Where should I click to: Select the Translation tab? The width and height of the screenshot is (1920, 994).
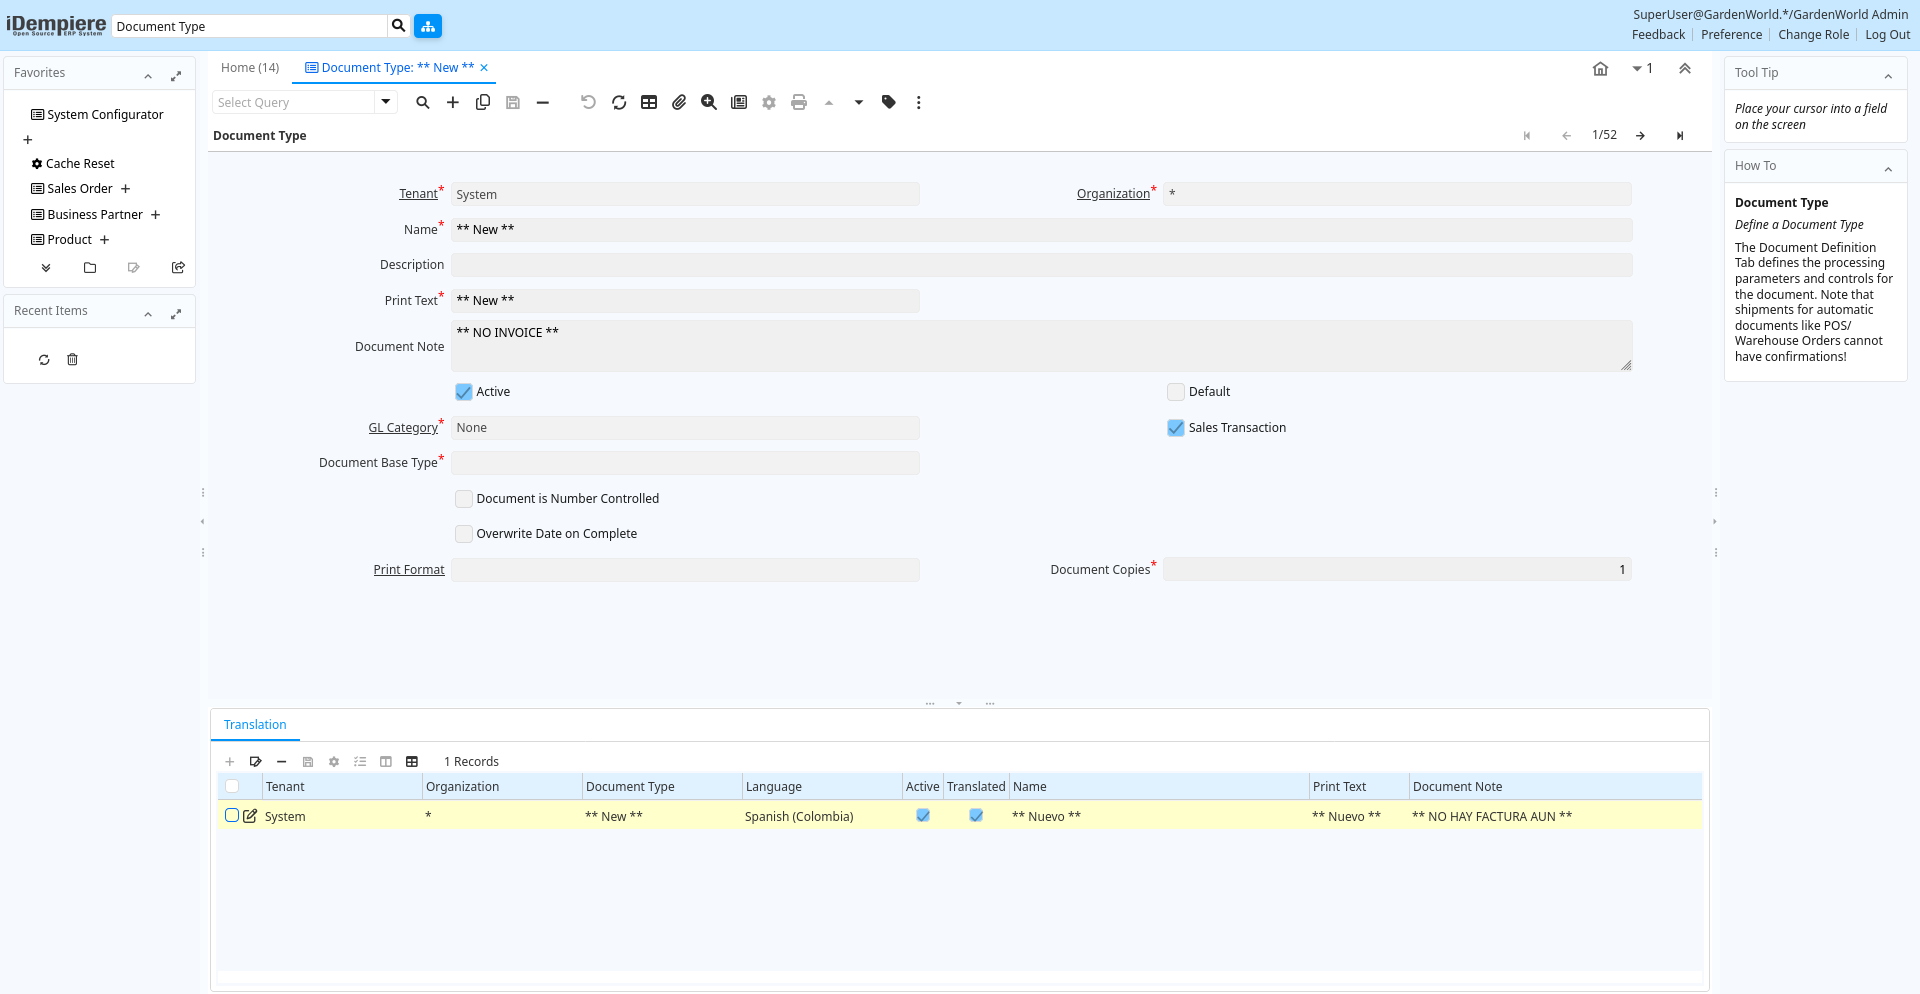coord(255,725)
